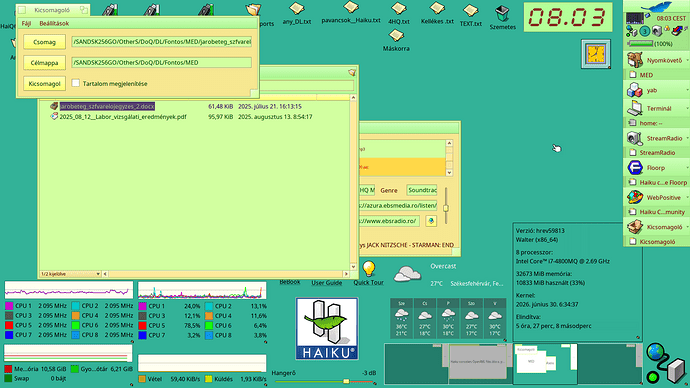Screen dimensions: 690x388
Task: Open the User Guide desktop link
Action: (x=327, y=282)
